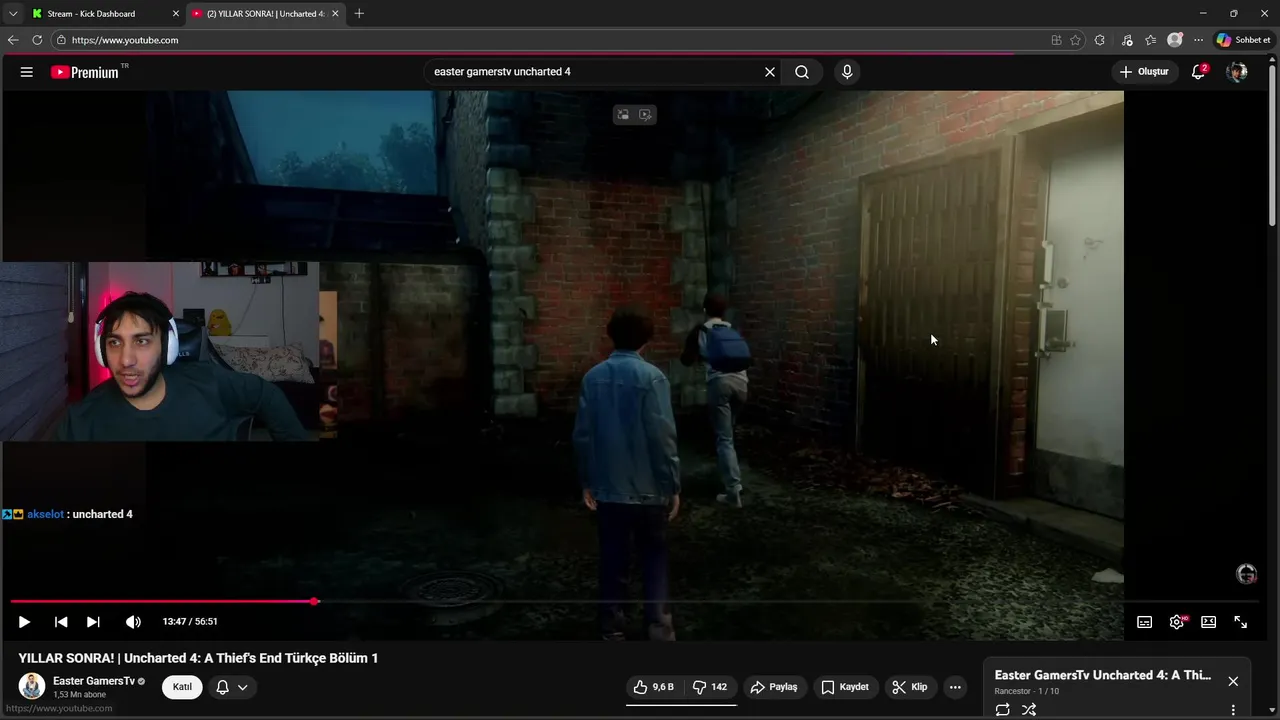This screenshot has height=720, width=1280.
Task: Resume the video with the play button
Action: coord(24,622)
